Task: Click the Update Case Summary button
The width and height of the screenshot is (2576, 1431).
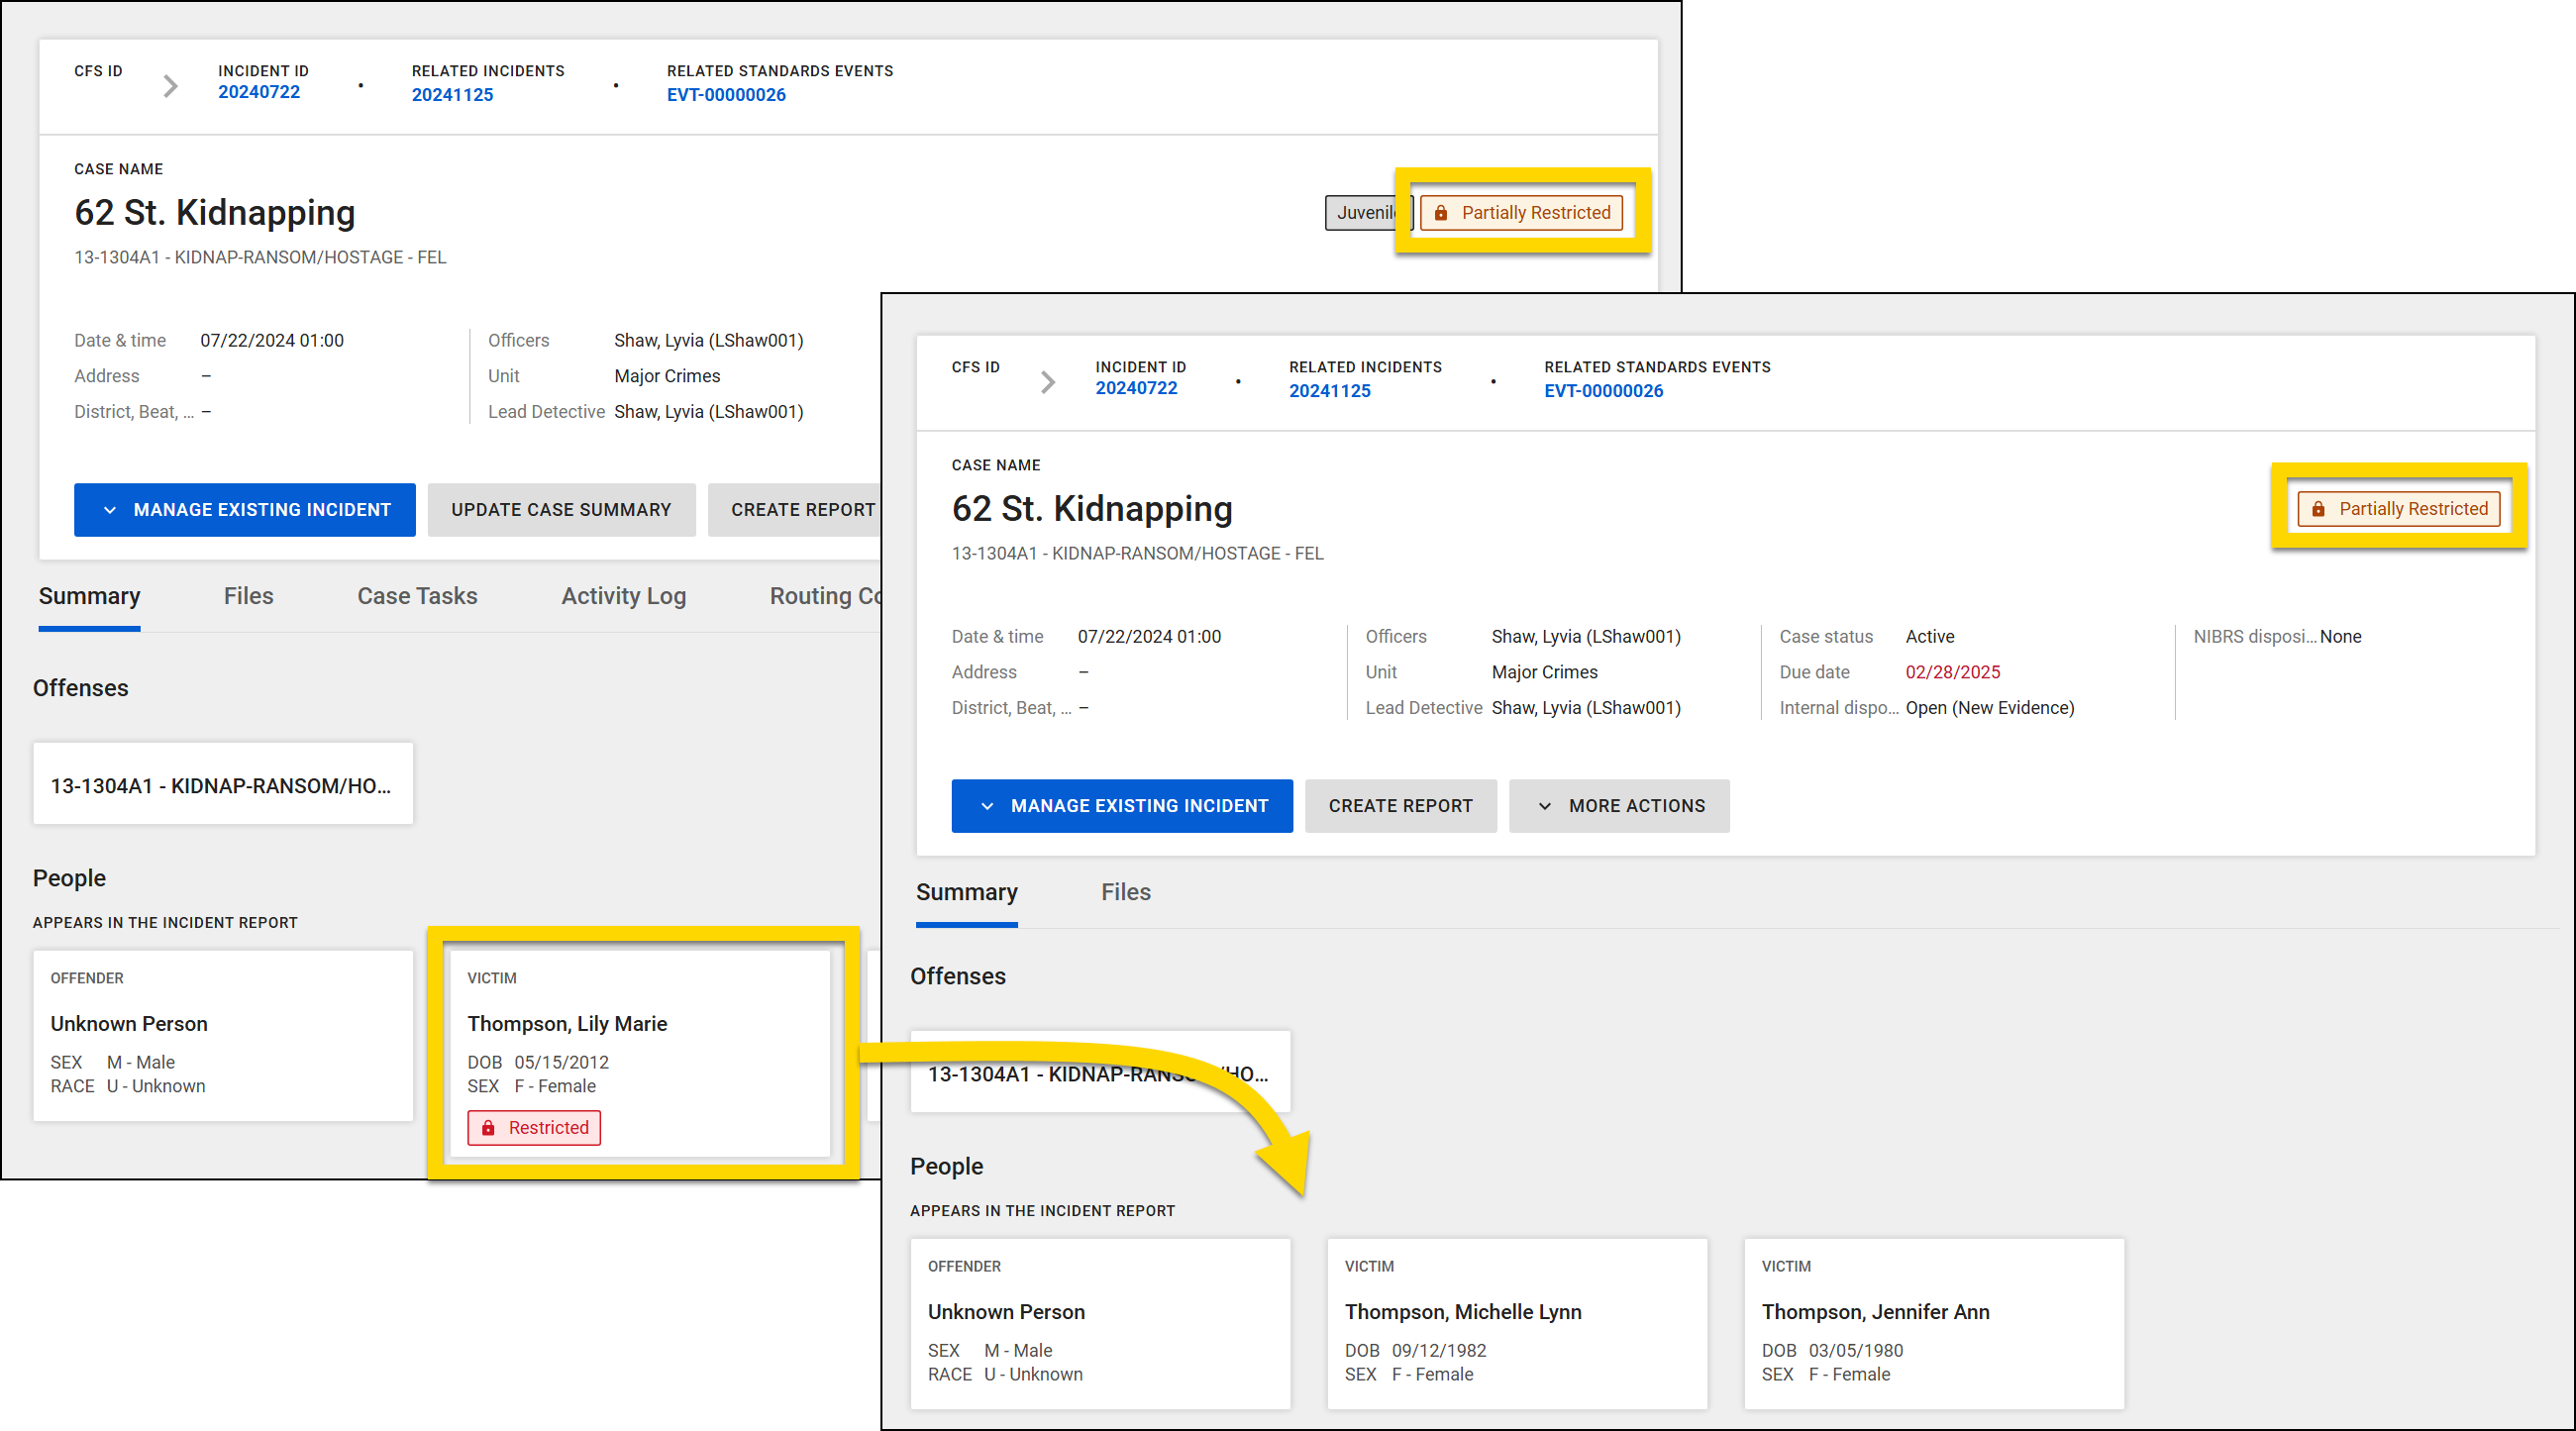Action: pyautogui.click(x=561, y=510)
